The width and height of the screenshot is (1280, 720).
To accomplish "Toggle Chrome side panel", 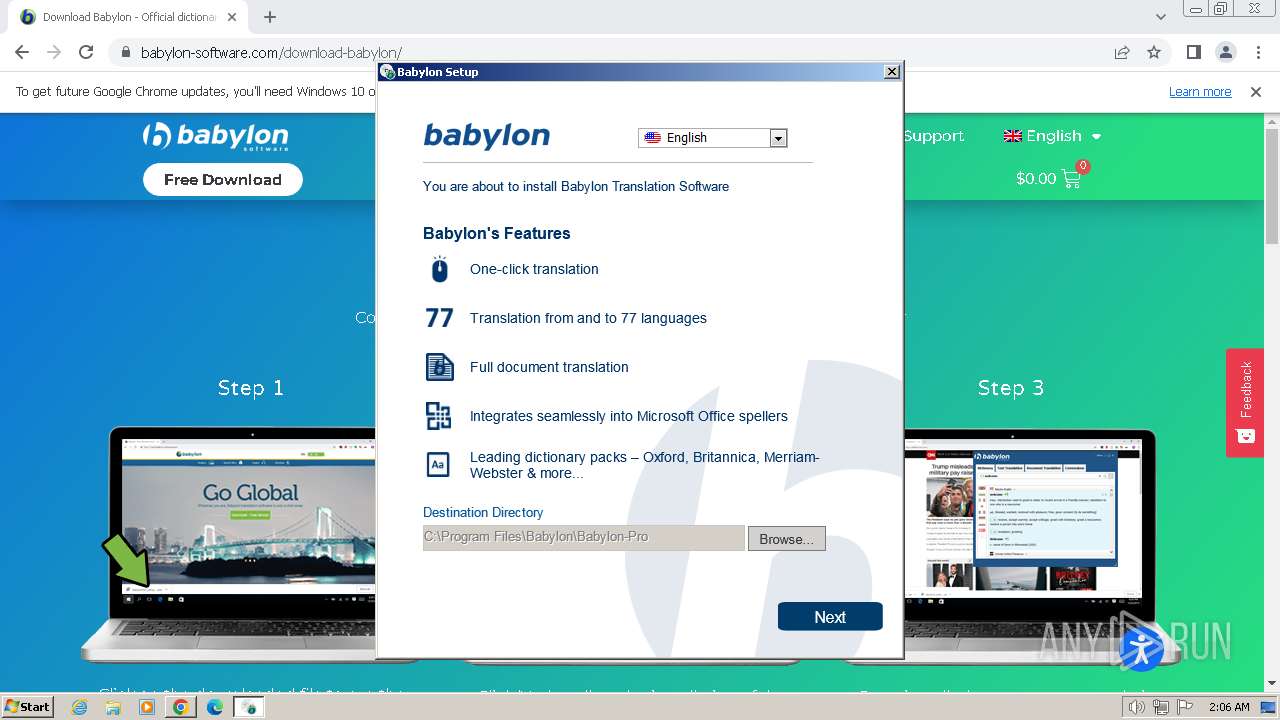I will [x=1194, y=53].
